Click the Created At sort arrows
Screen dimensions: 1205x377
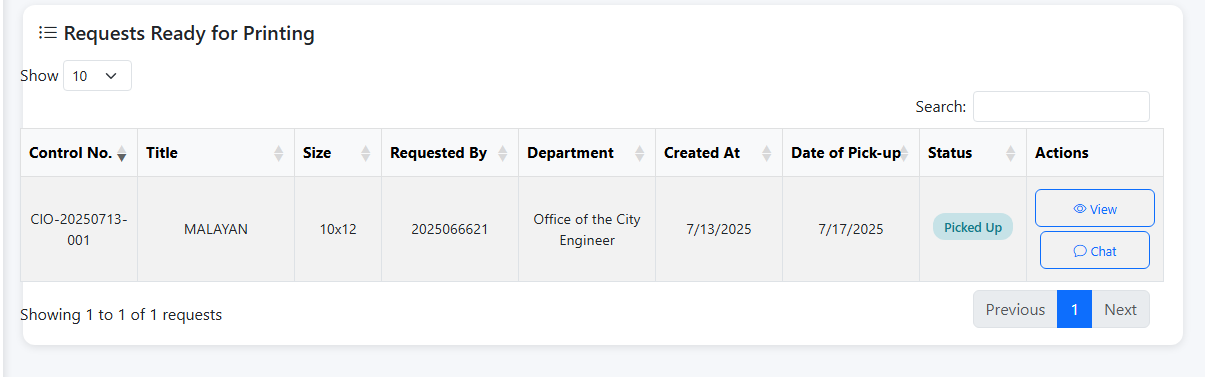point(767,153)
